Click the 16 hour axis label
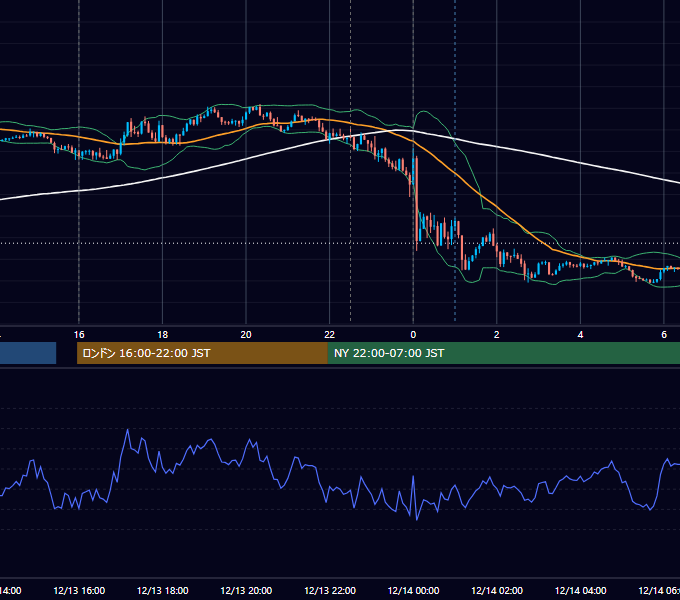 coord(79,335)
